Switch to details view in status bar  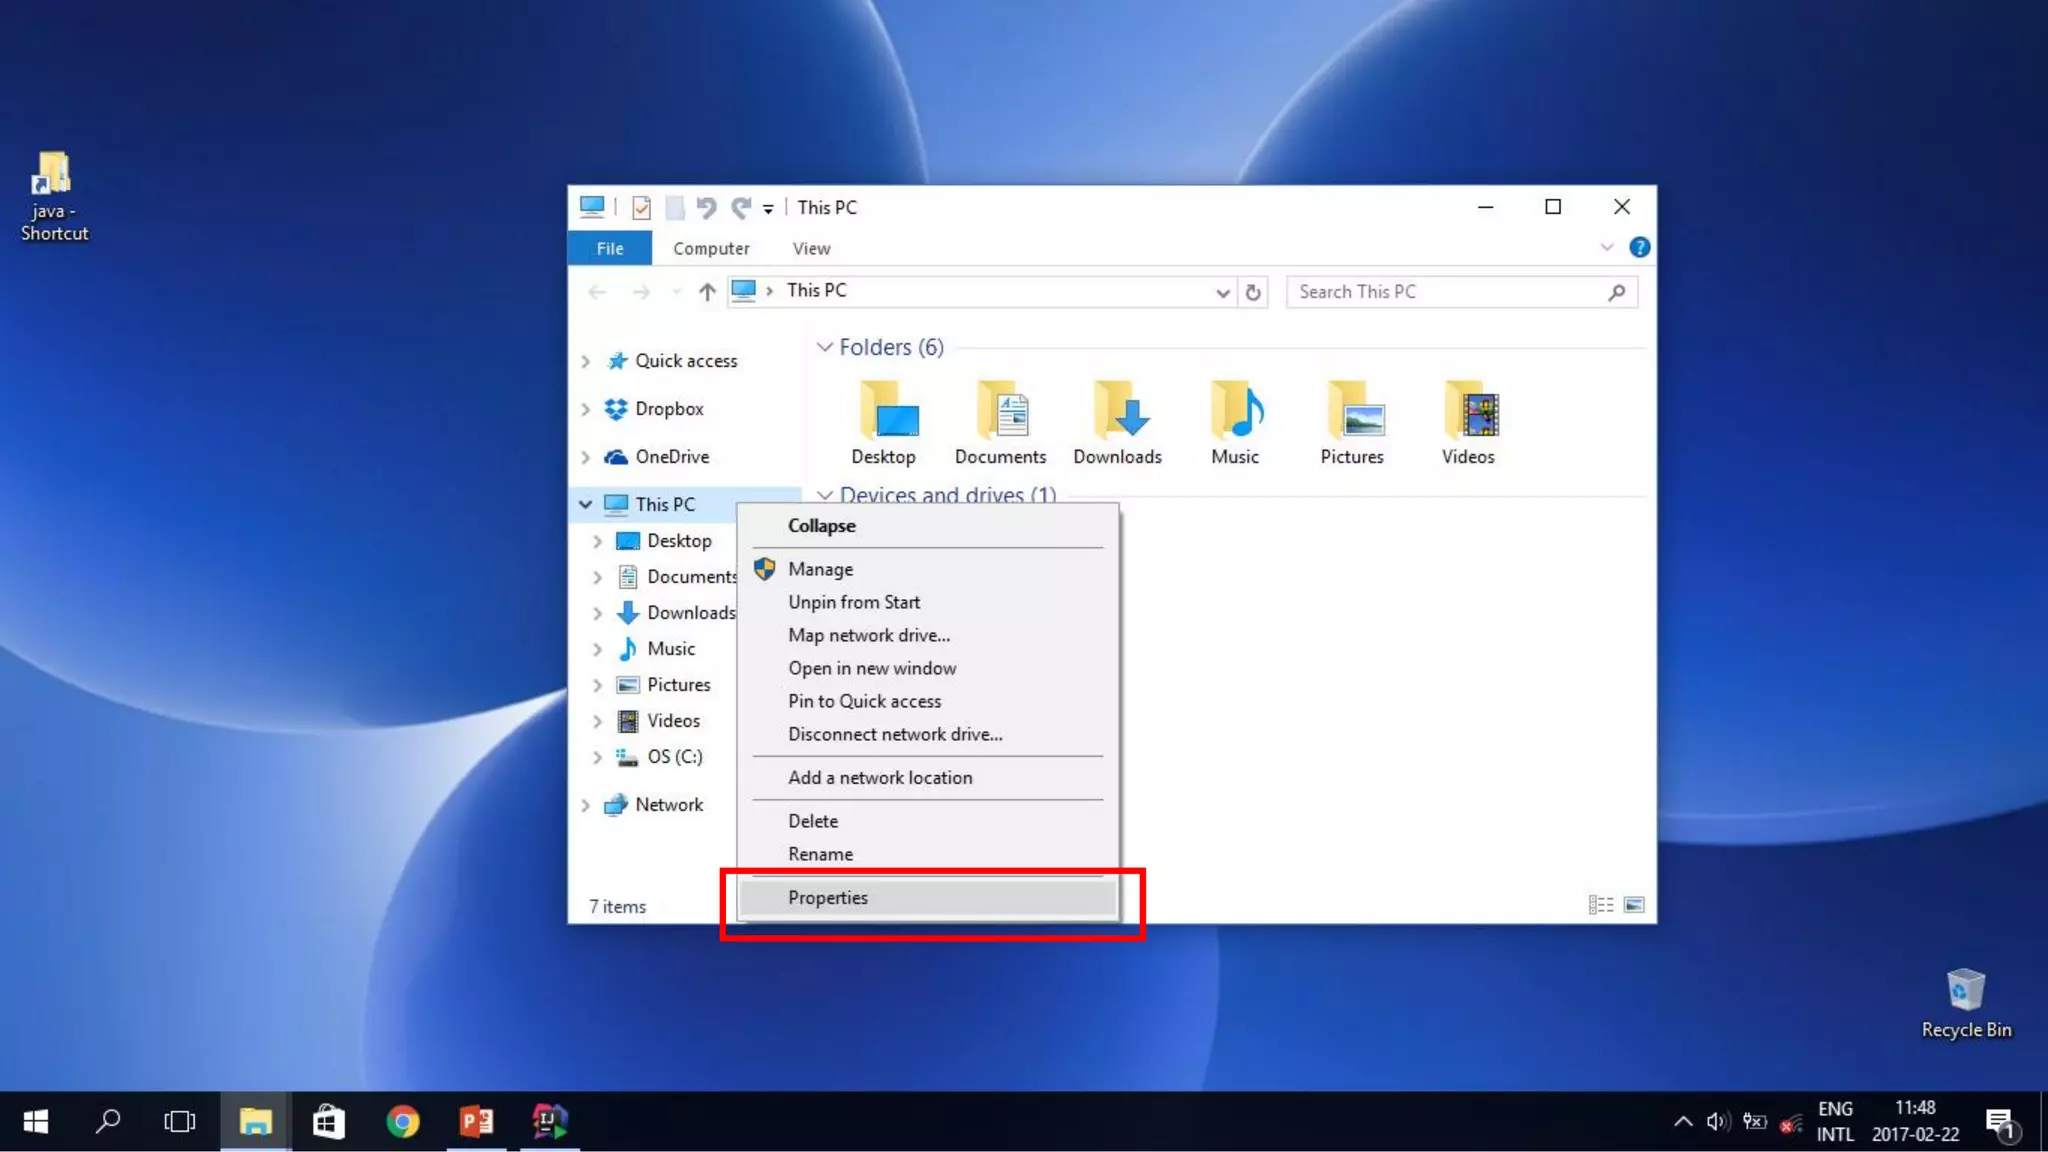coord(1600,905)
